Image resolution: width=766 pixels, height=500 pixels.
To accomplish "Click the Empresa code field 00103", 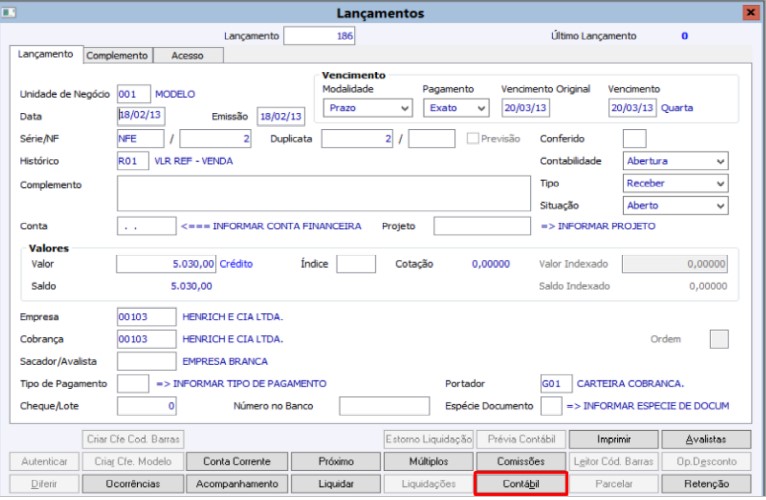I will point(147,317).
